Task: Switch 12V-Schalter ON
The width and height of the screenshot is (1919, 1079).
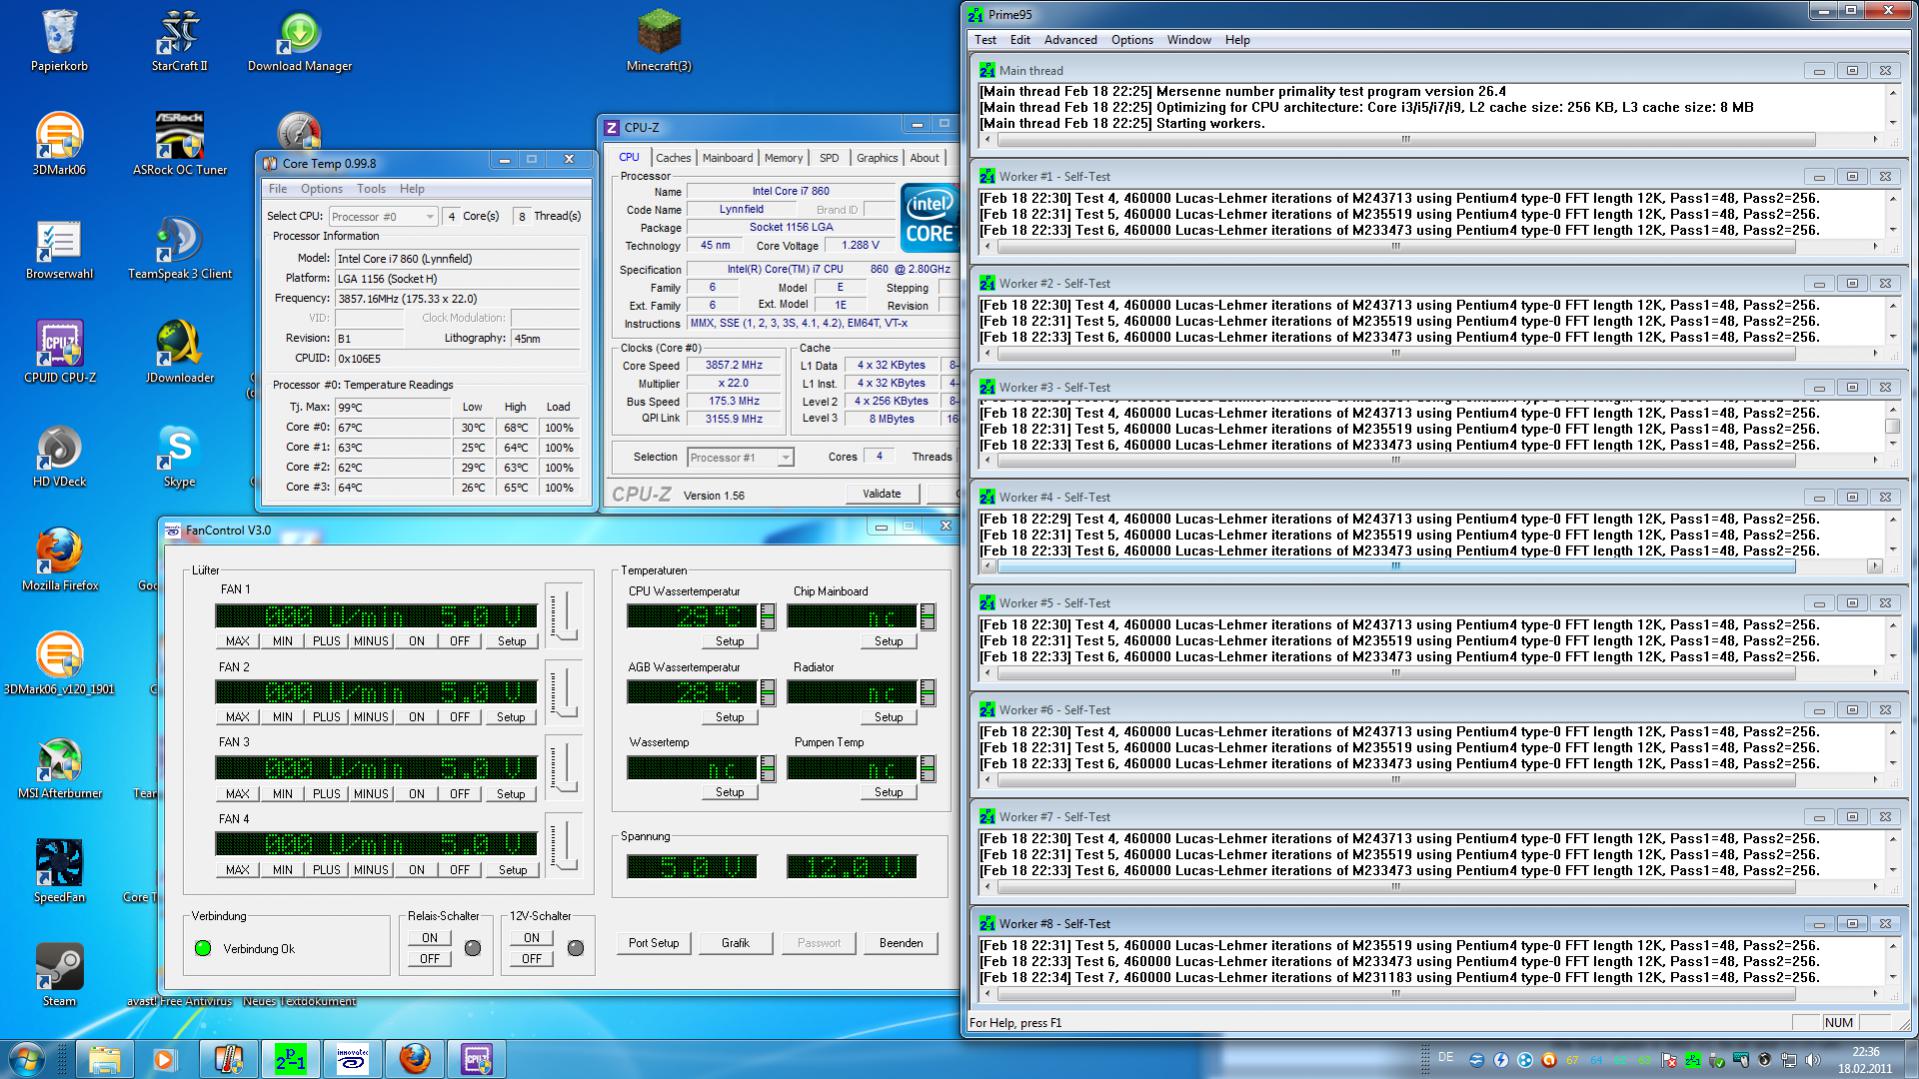Action: tap(531, 938)
